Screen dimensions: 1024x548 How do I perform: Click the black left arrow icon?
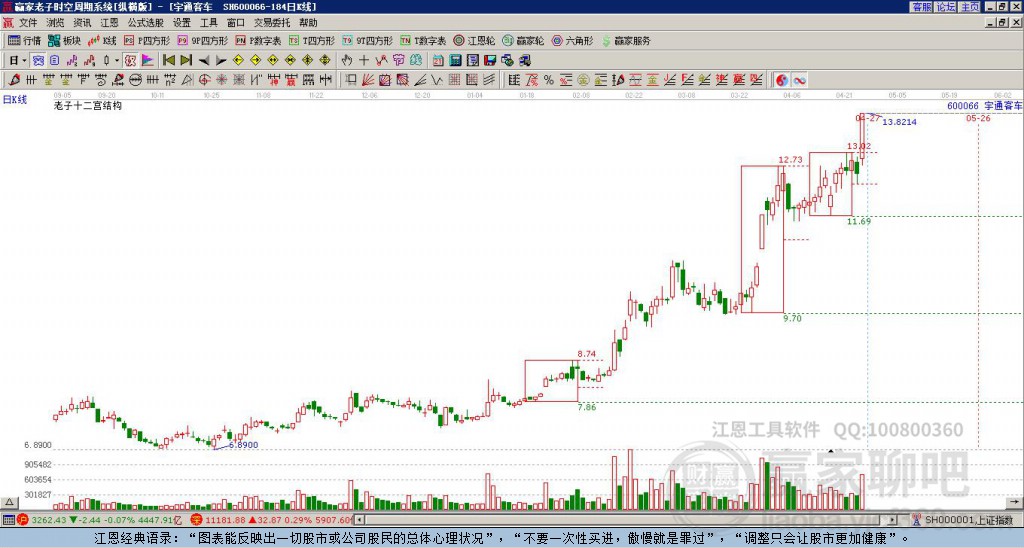(204, 61)
